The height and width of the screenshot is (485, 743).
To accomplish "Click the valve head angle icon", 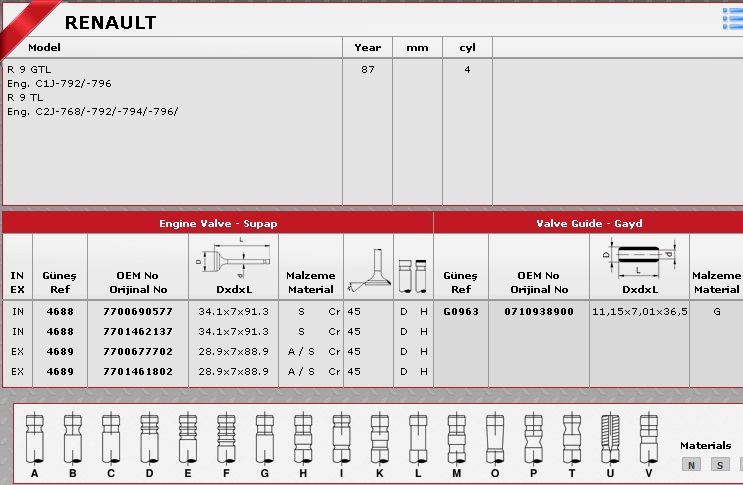I will (x=367, y=268).
